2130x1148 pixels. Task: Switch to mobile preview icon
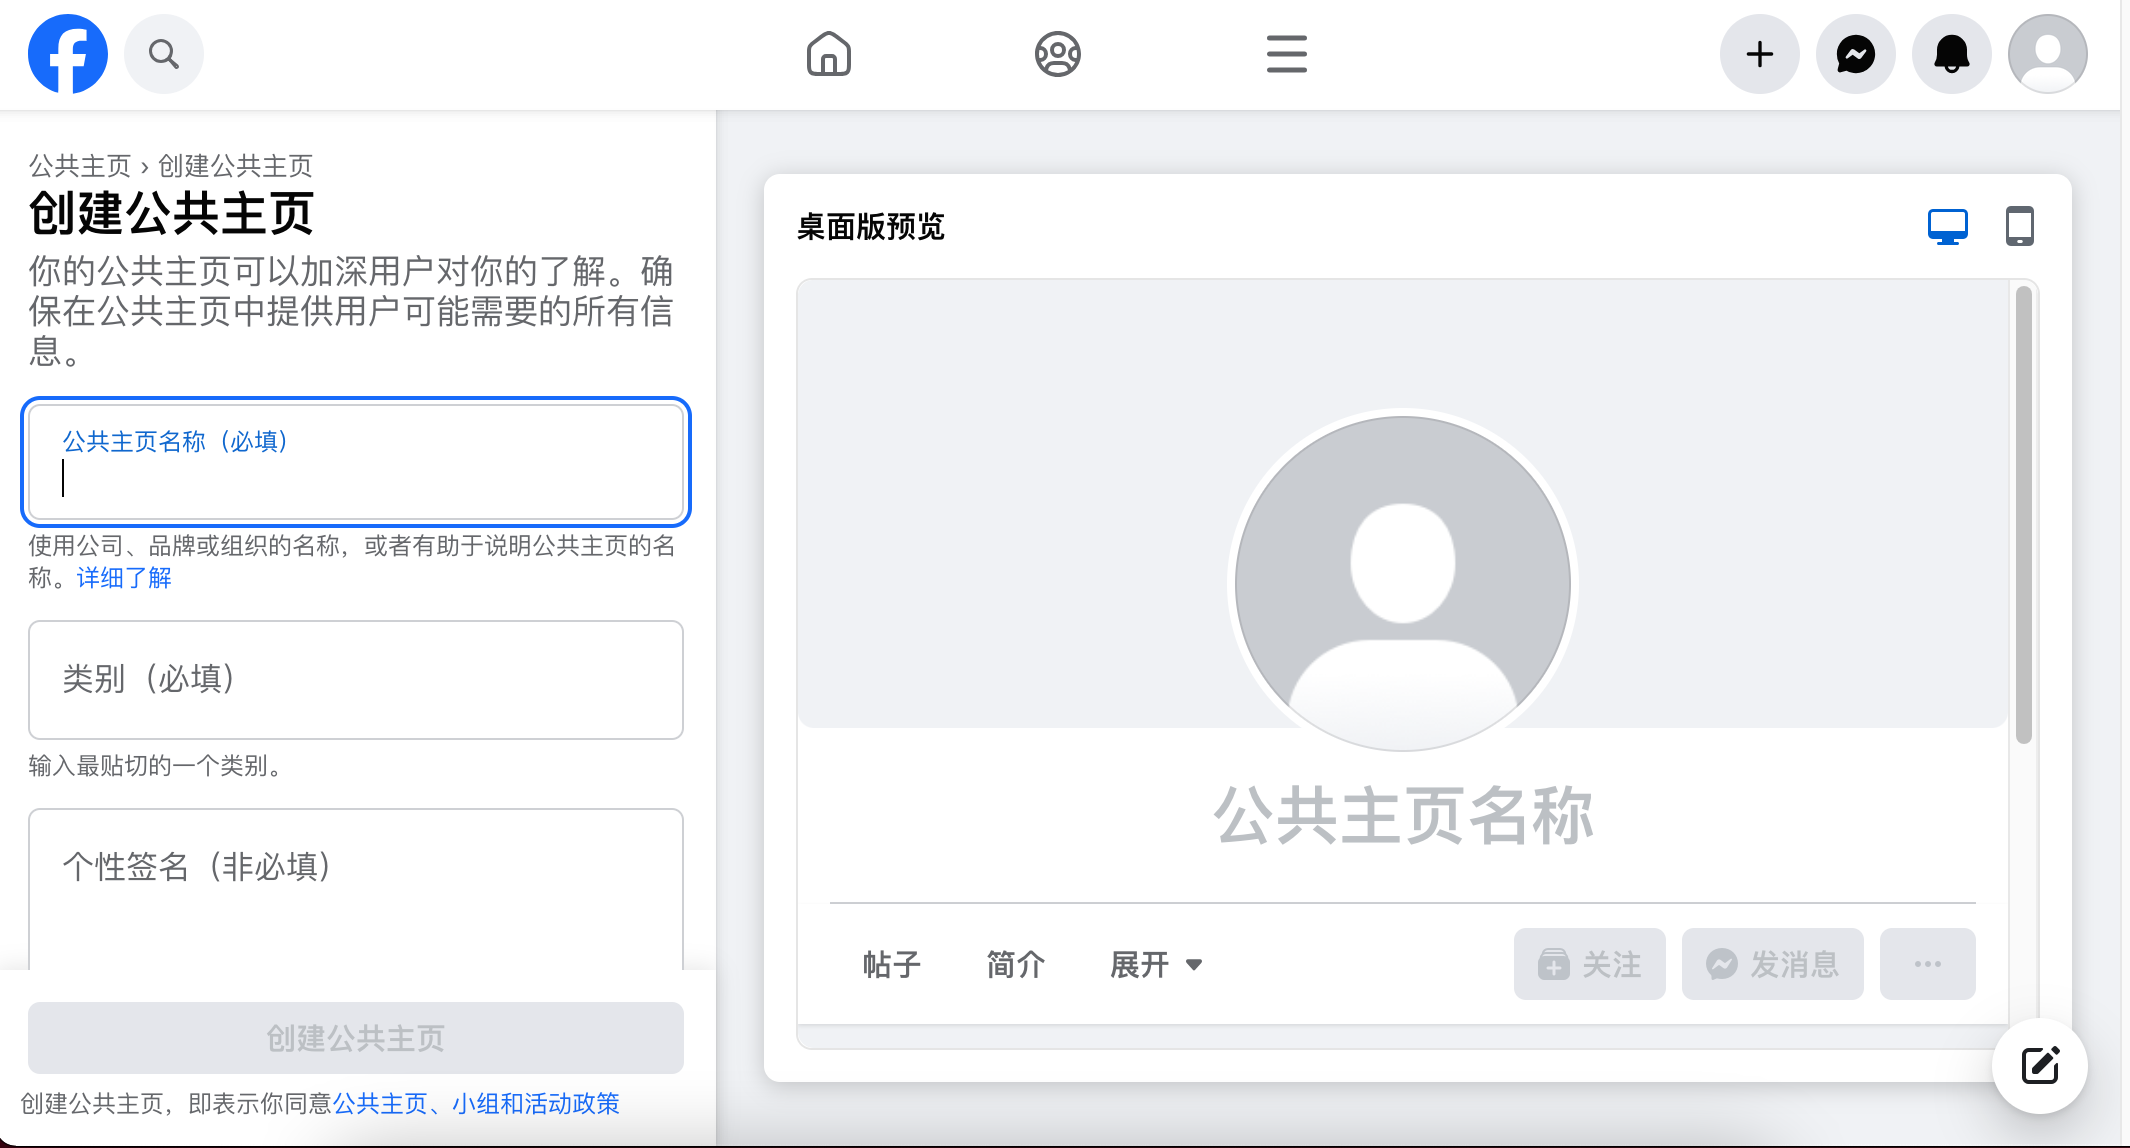(x=2020, y=226)
